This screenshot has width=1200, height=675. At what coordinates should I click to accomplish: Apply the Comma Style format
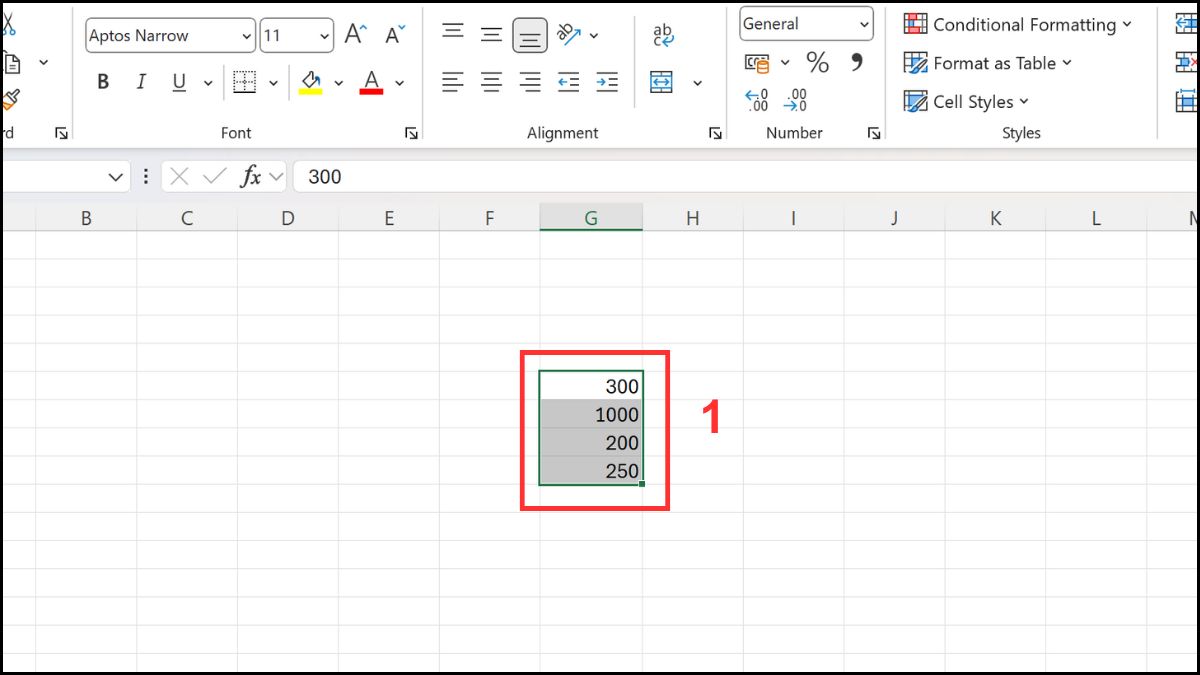(855, 63)
